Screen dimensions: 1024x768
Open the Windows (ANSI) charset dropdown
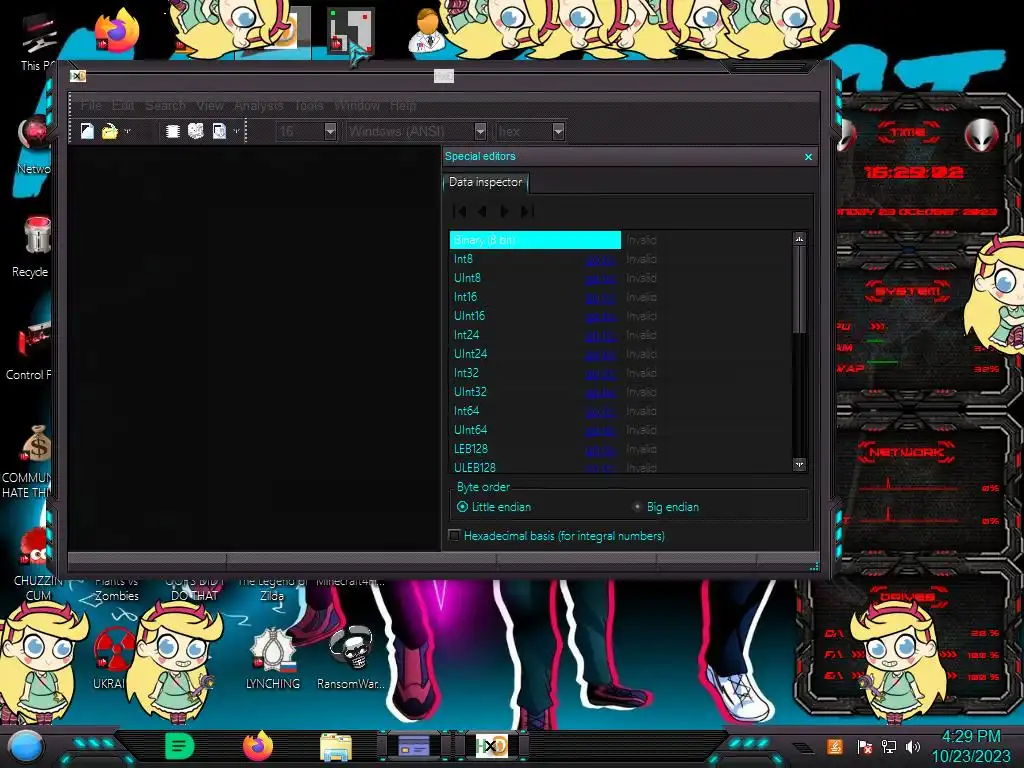click(x=480, y=131)
